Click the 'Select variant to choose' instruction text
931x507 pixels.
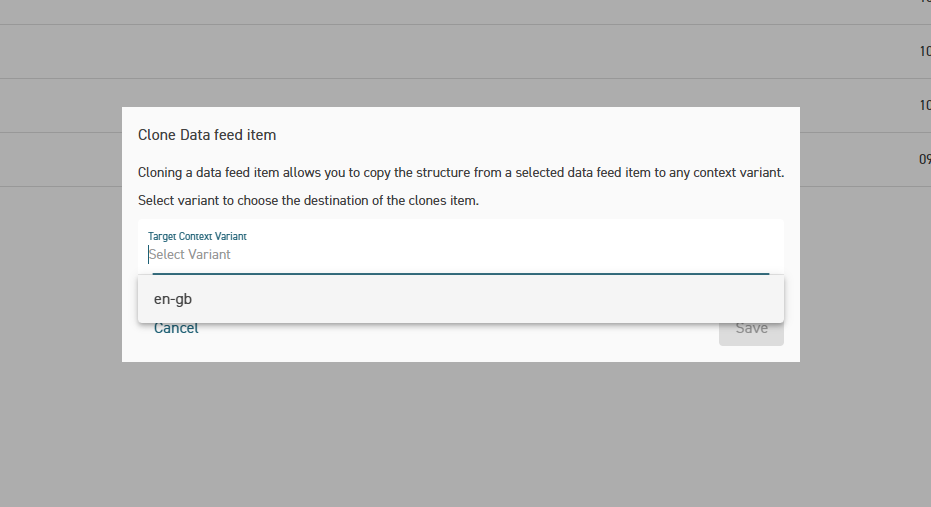[x=308, y=200]
